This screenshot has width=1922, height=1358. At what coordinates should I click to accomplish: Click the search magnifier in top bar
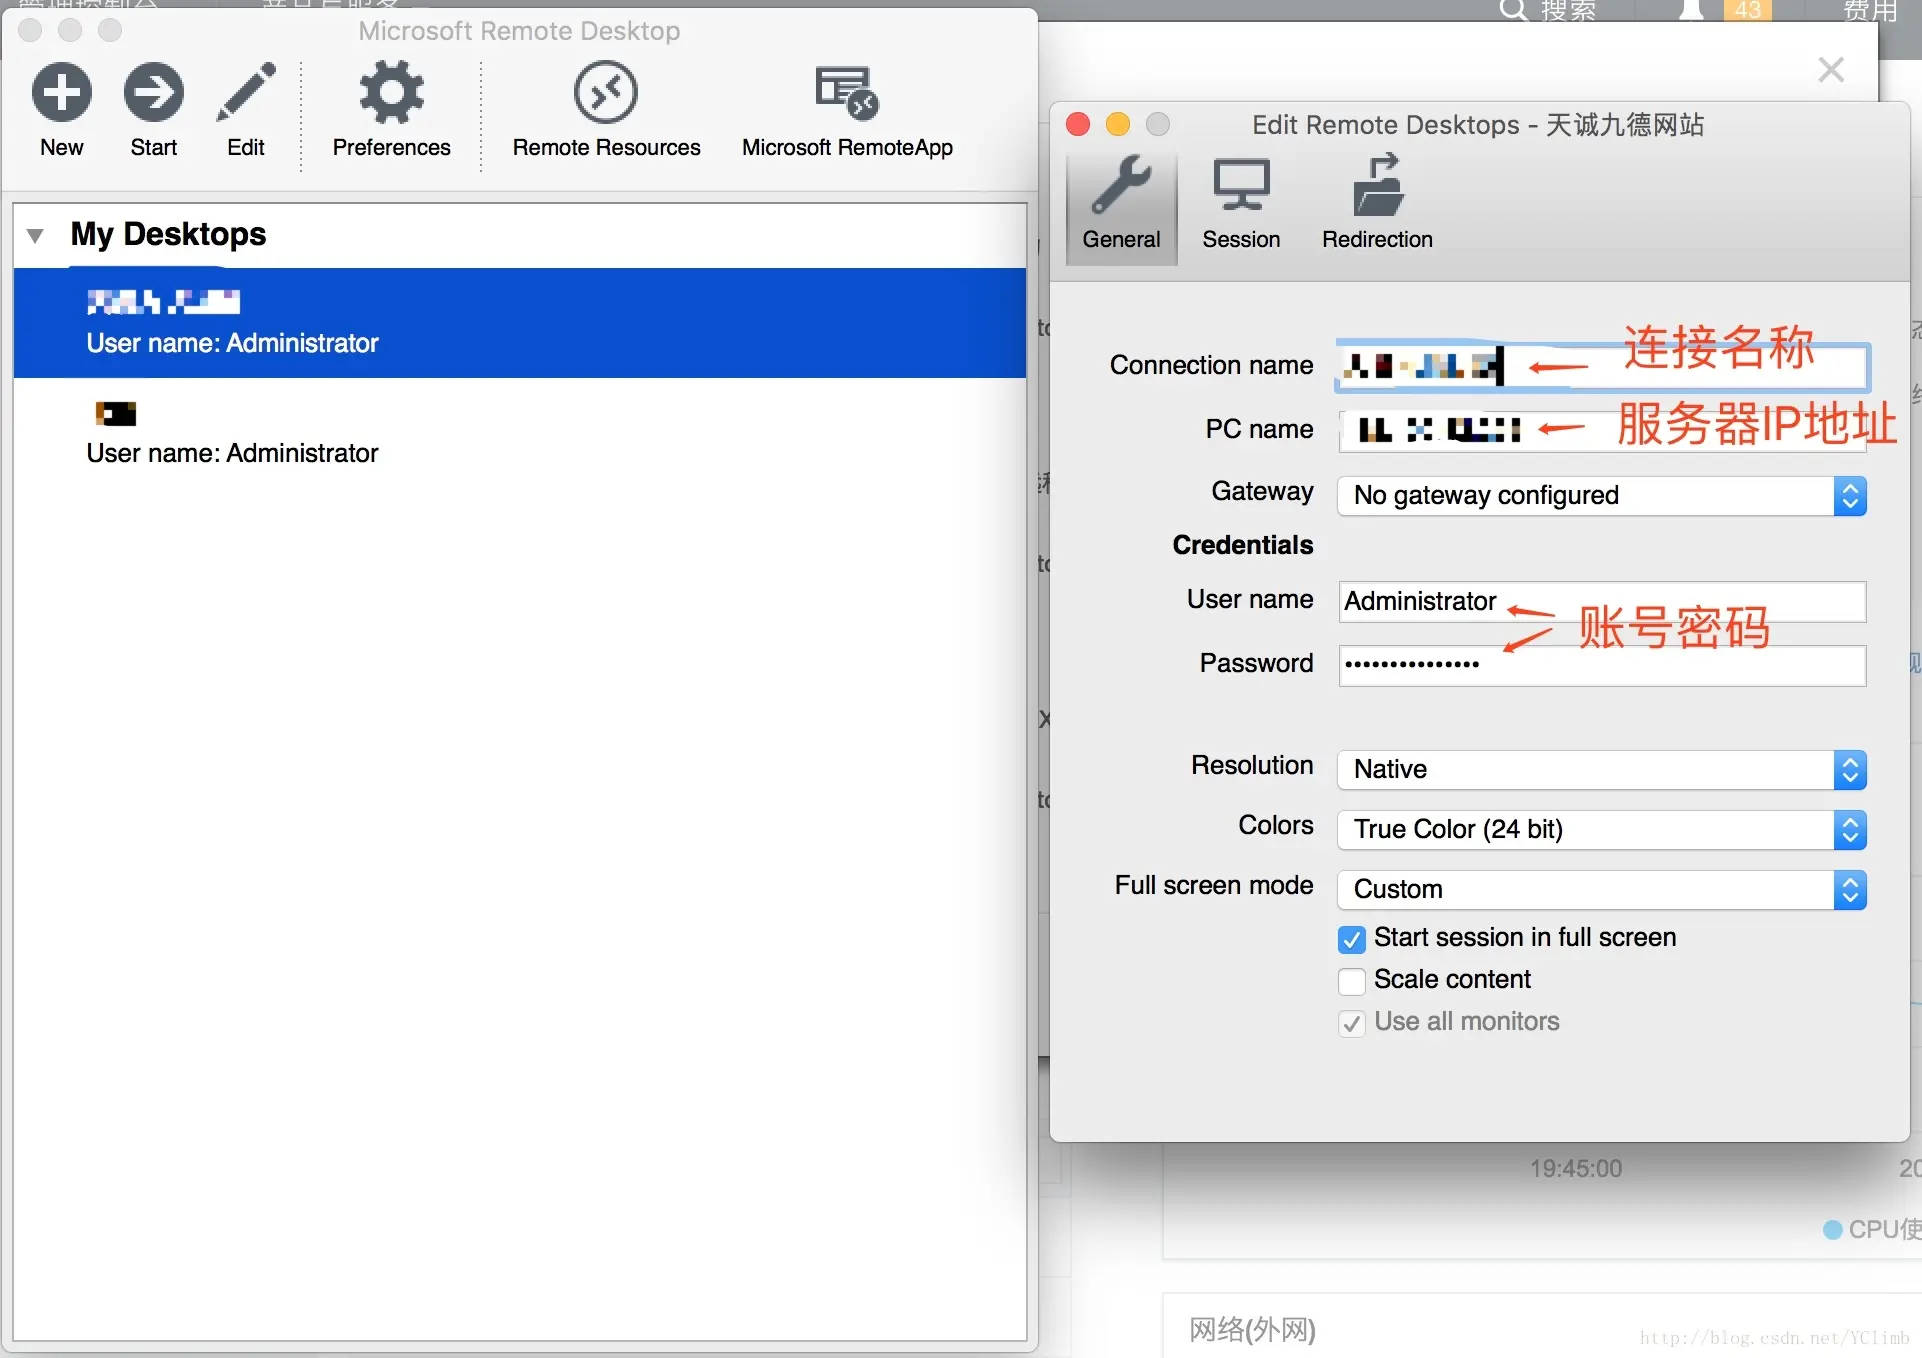coord(1514,10)
